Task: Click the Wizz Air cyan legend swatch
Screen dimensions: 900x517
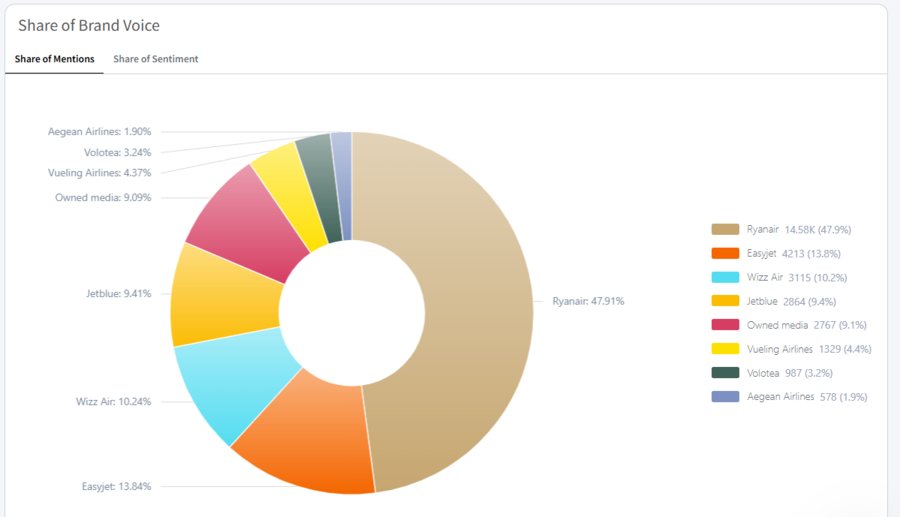Action: pos(725,277)
